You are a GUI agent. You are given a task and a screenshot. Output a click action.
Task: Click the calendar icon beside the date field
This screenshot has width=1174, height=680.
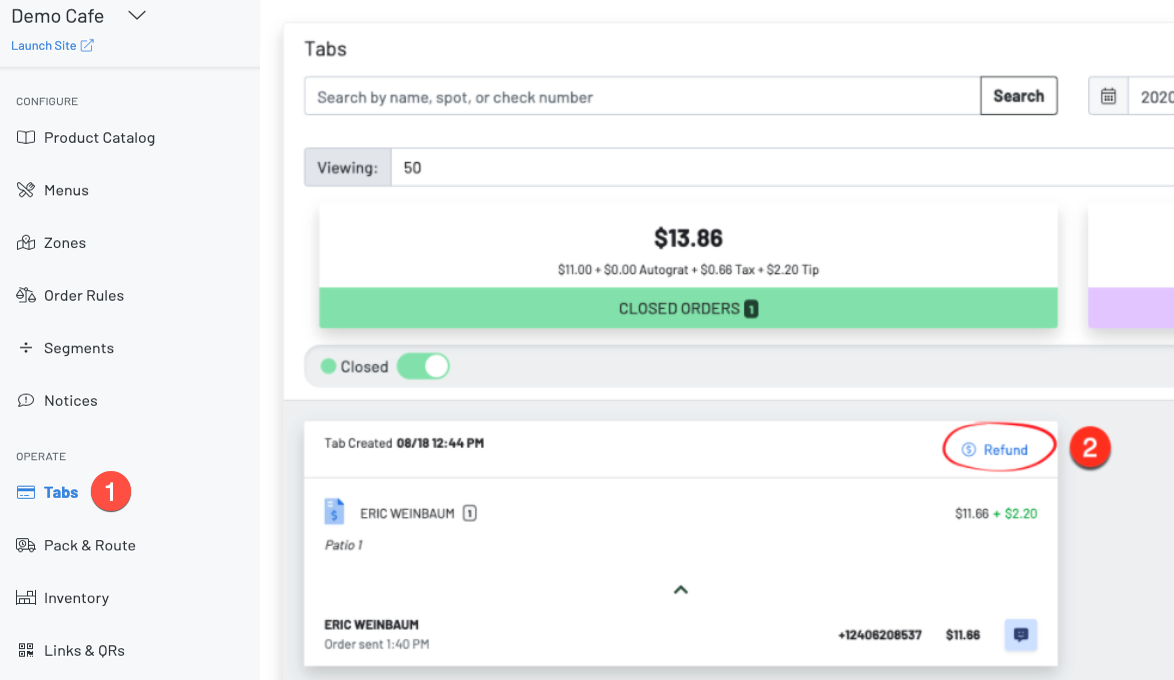[x=1108, y=95]
